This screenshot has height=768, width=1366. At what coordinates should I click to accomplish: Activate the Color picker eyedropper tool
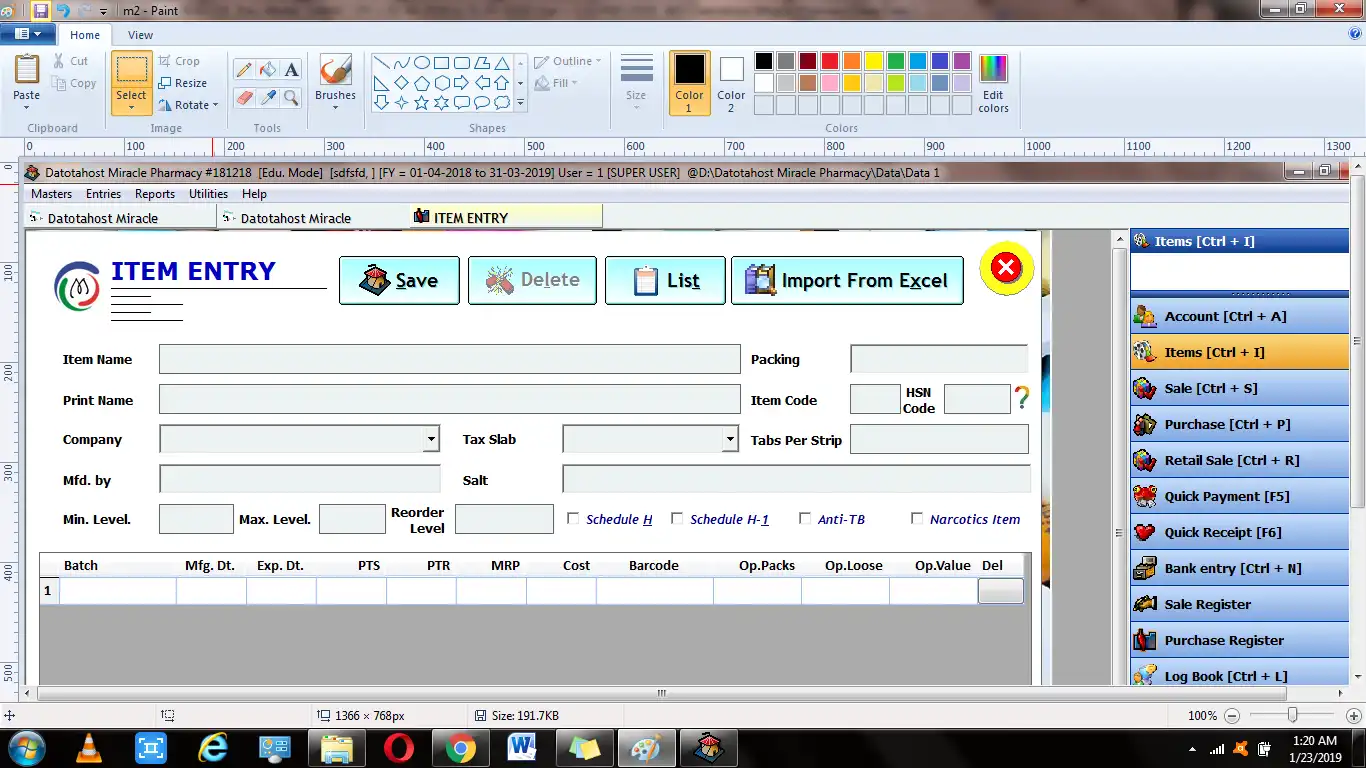click(267, 97)
